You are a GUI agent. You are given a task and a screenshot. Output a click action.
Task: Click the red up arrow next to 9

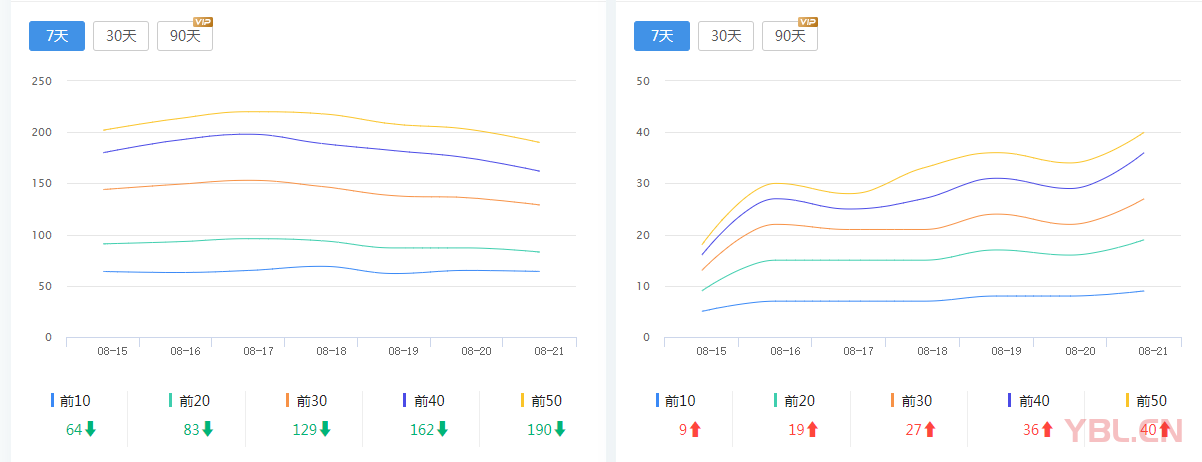[x=696, y=430]
